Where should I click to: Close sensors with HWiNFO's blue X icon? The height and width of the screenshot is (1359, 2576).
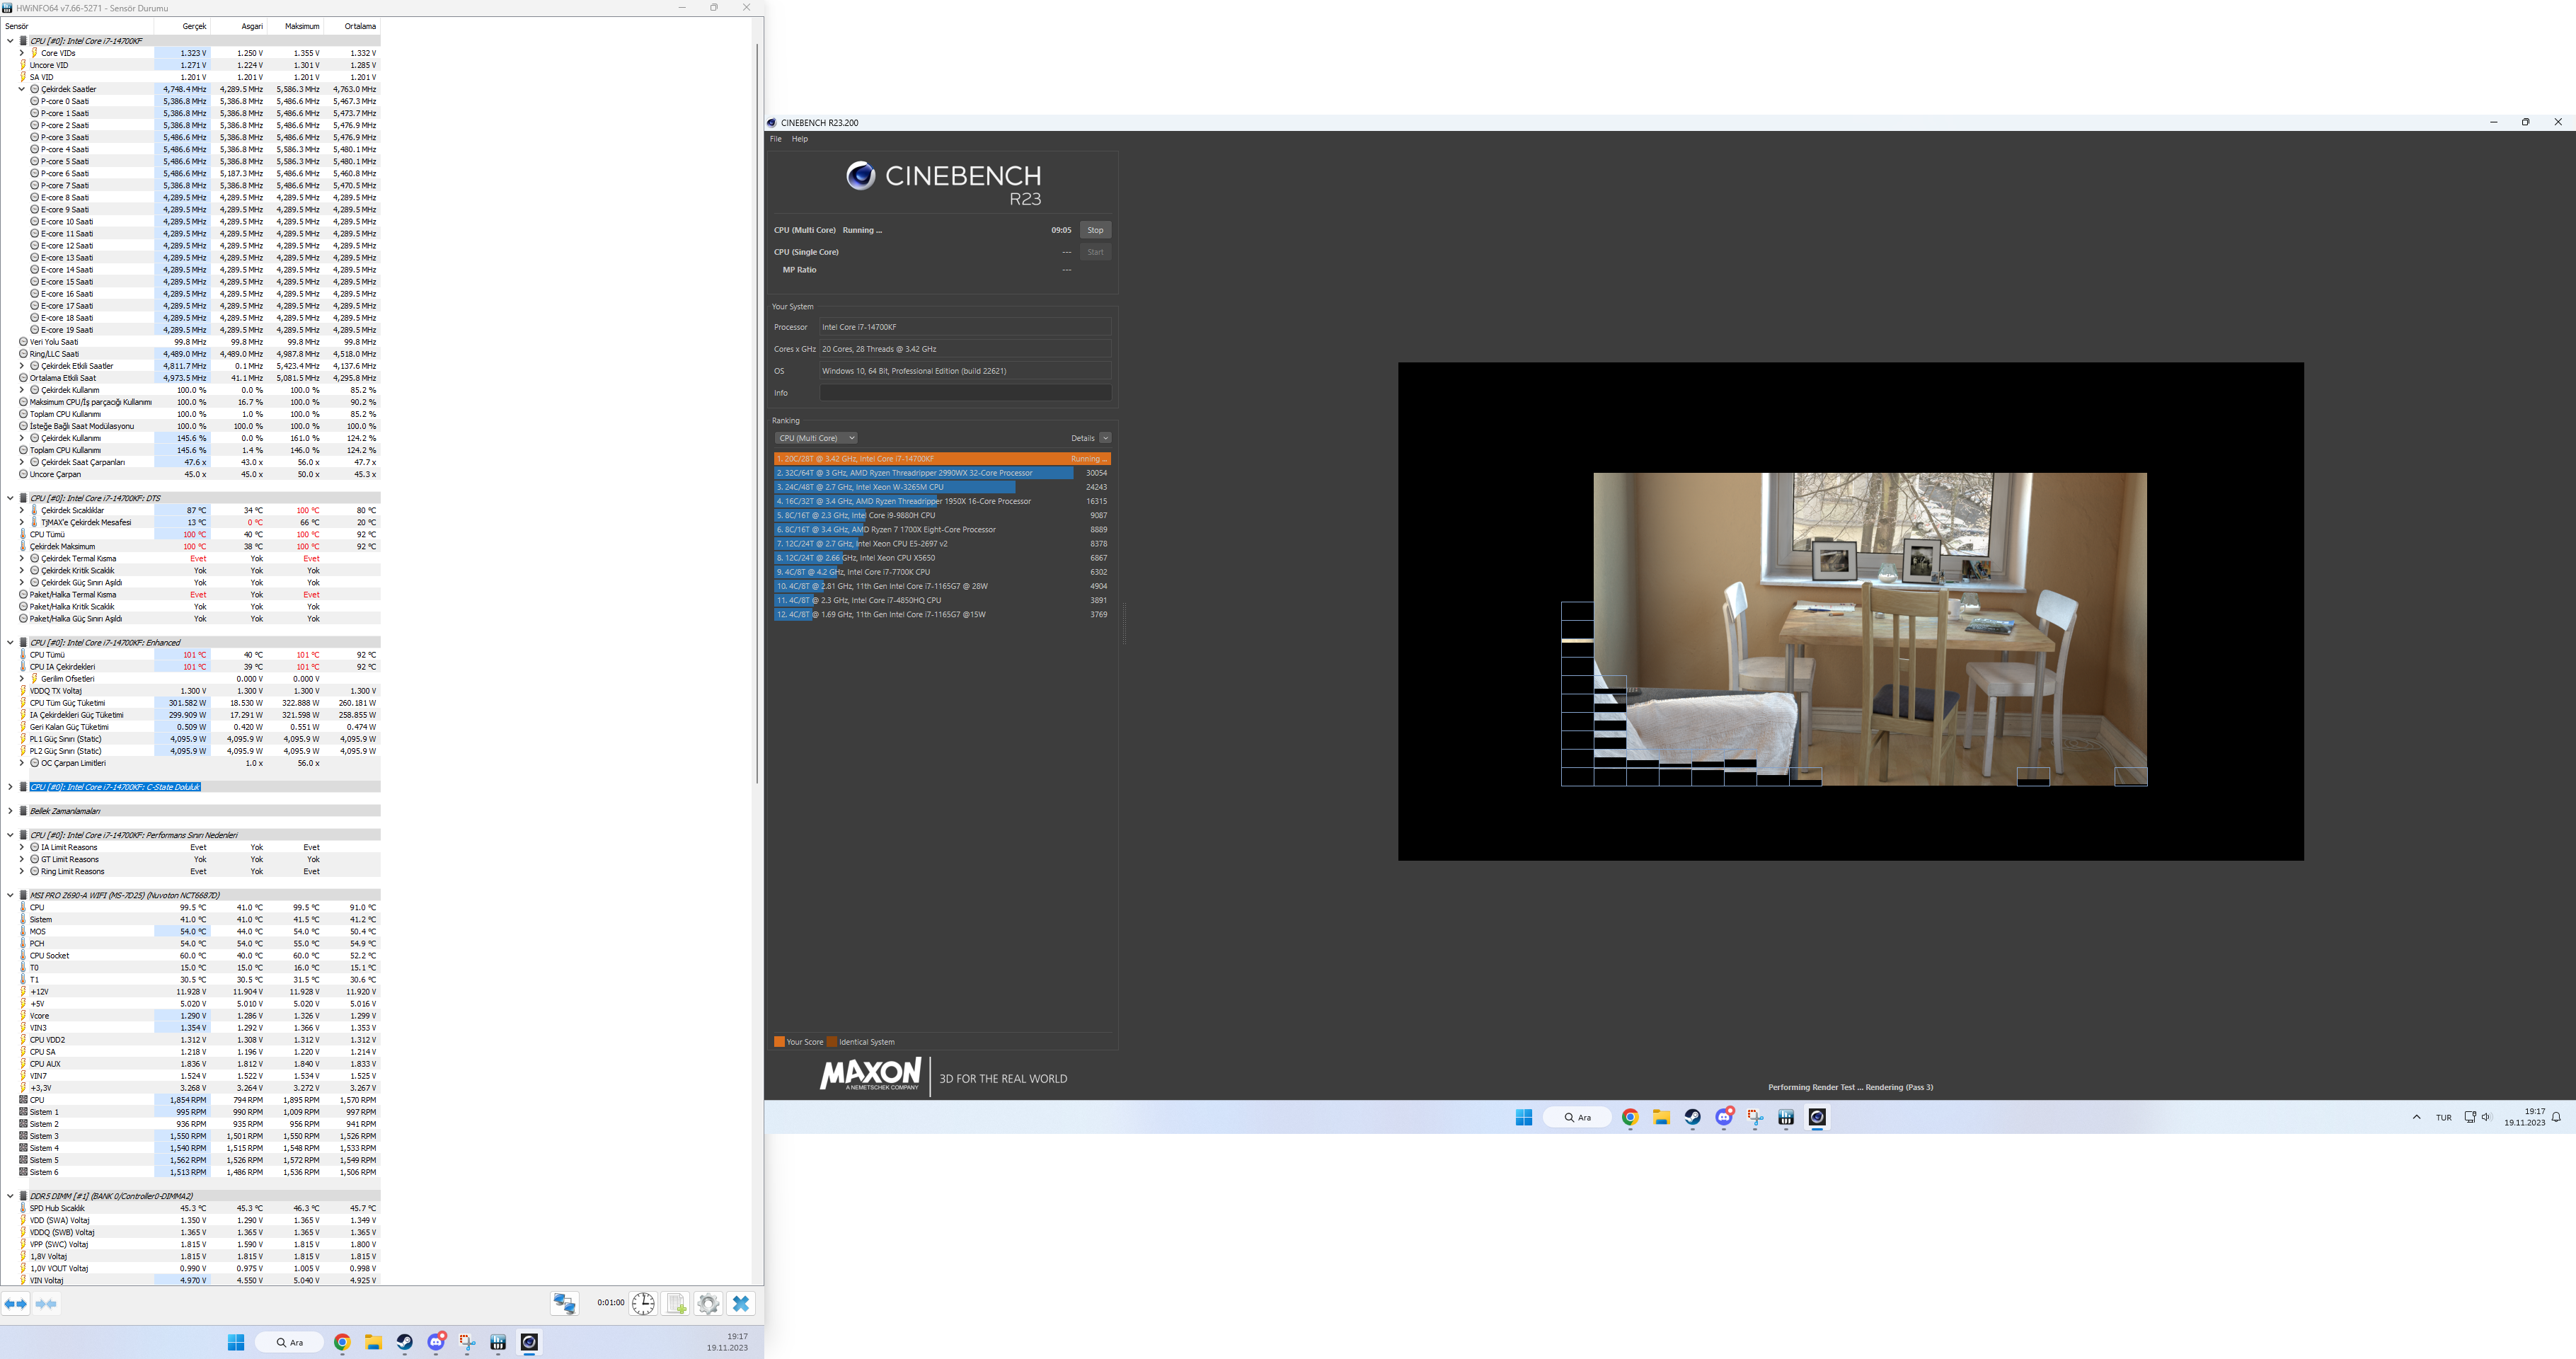point(741,1304)
